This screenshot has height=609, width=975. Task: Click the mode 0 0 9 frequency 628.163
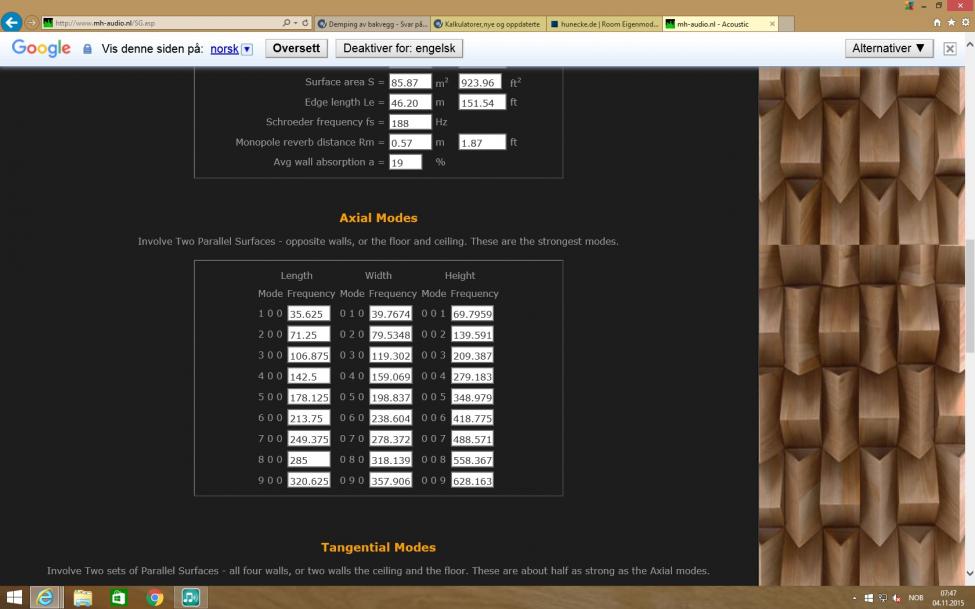click(x=472, y=480)
